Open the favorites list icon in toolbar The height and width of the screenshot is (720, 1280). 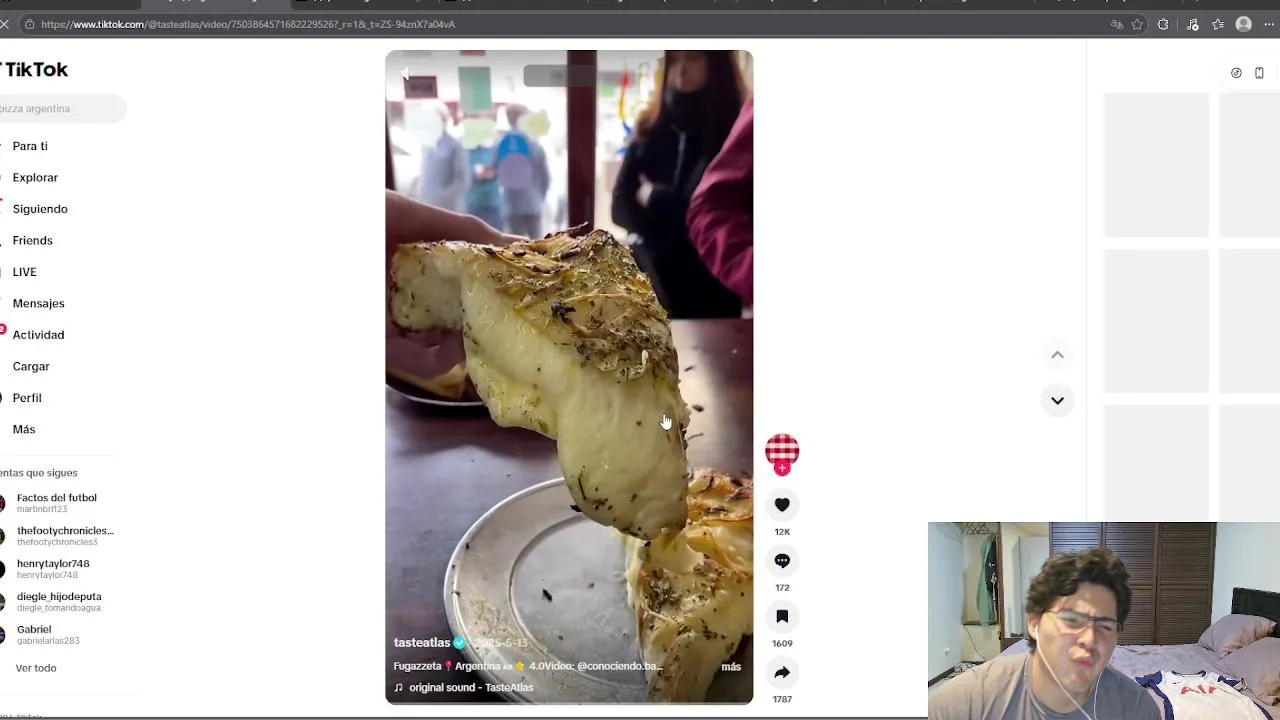(1218, 24)
